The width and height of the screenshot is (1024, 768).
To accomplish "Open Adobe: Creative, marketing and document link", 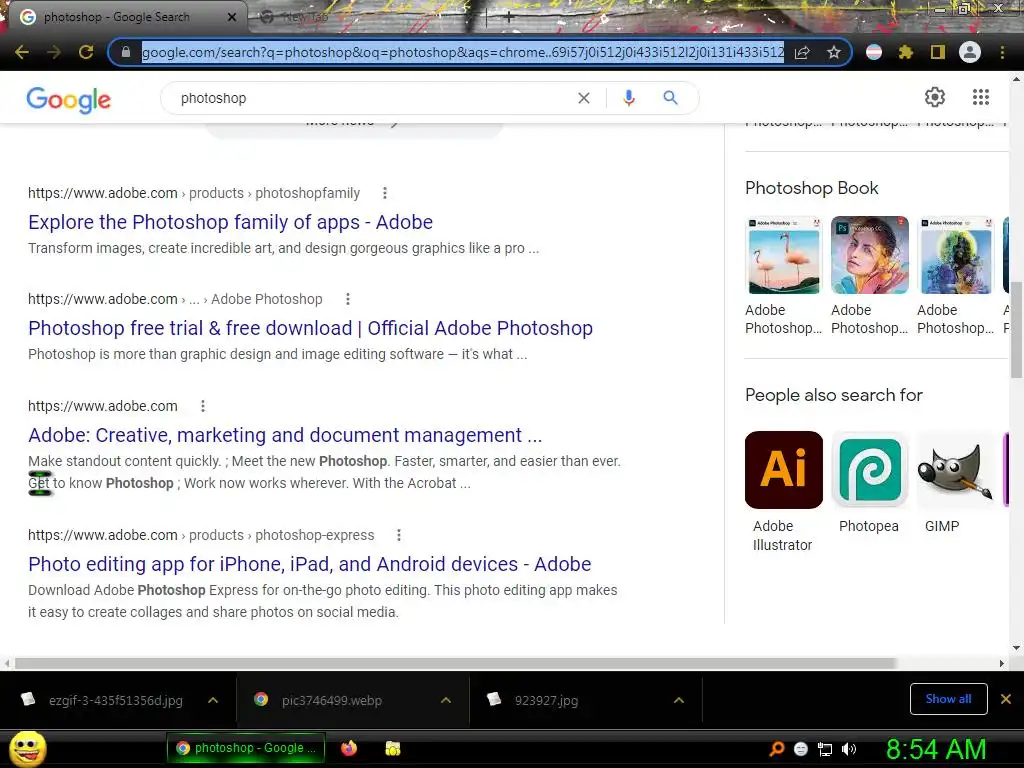I will tap(285, 435).
